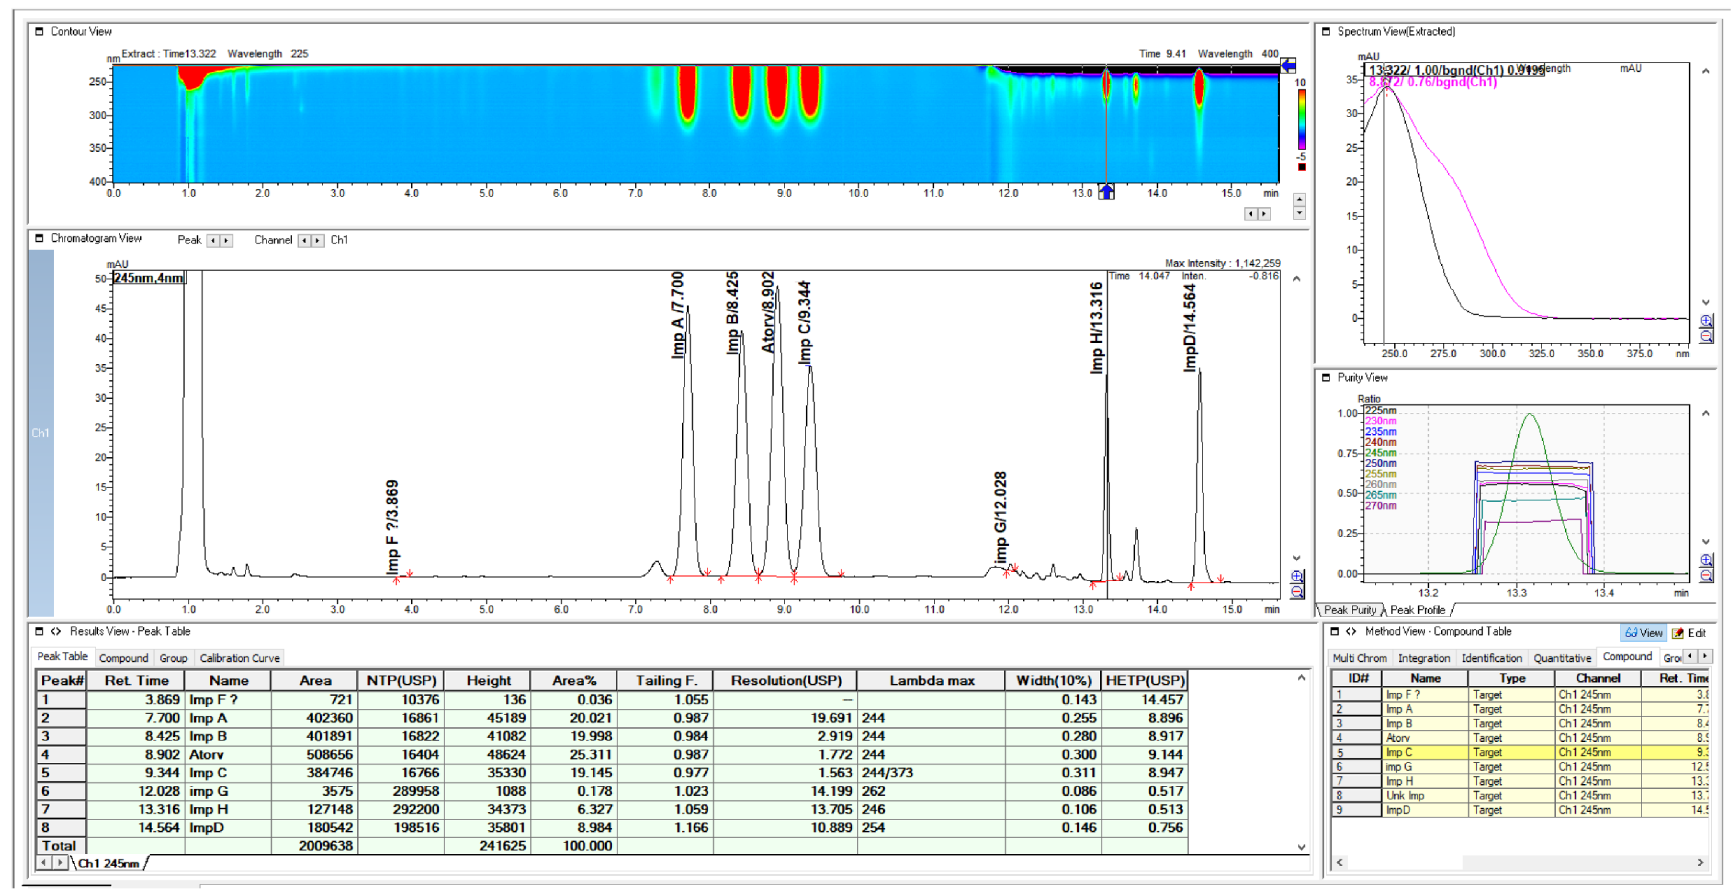Select the Imp C row in compound table
Viewport: 1733px width, 896px height.
click(x=1521, y=752)
